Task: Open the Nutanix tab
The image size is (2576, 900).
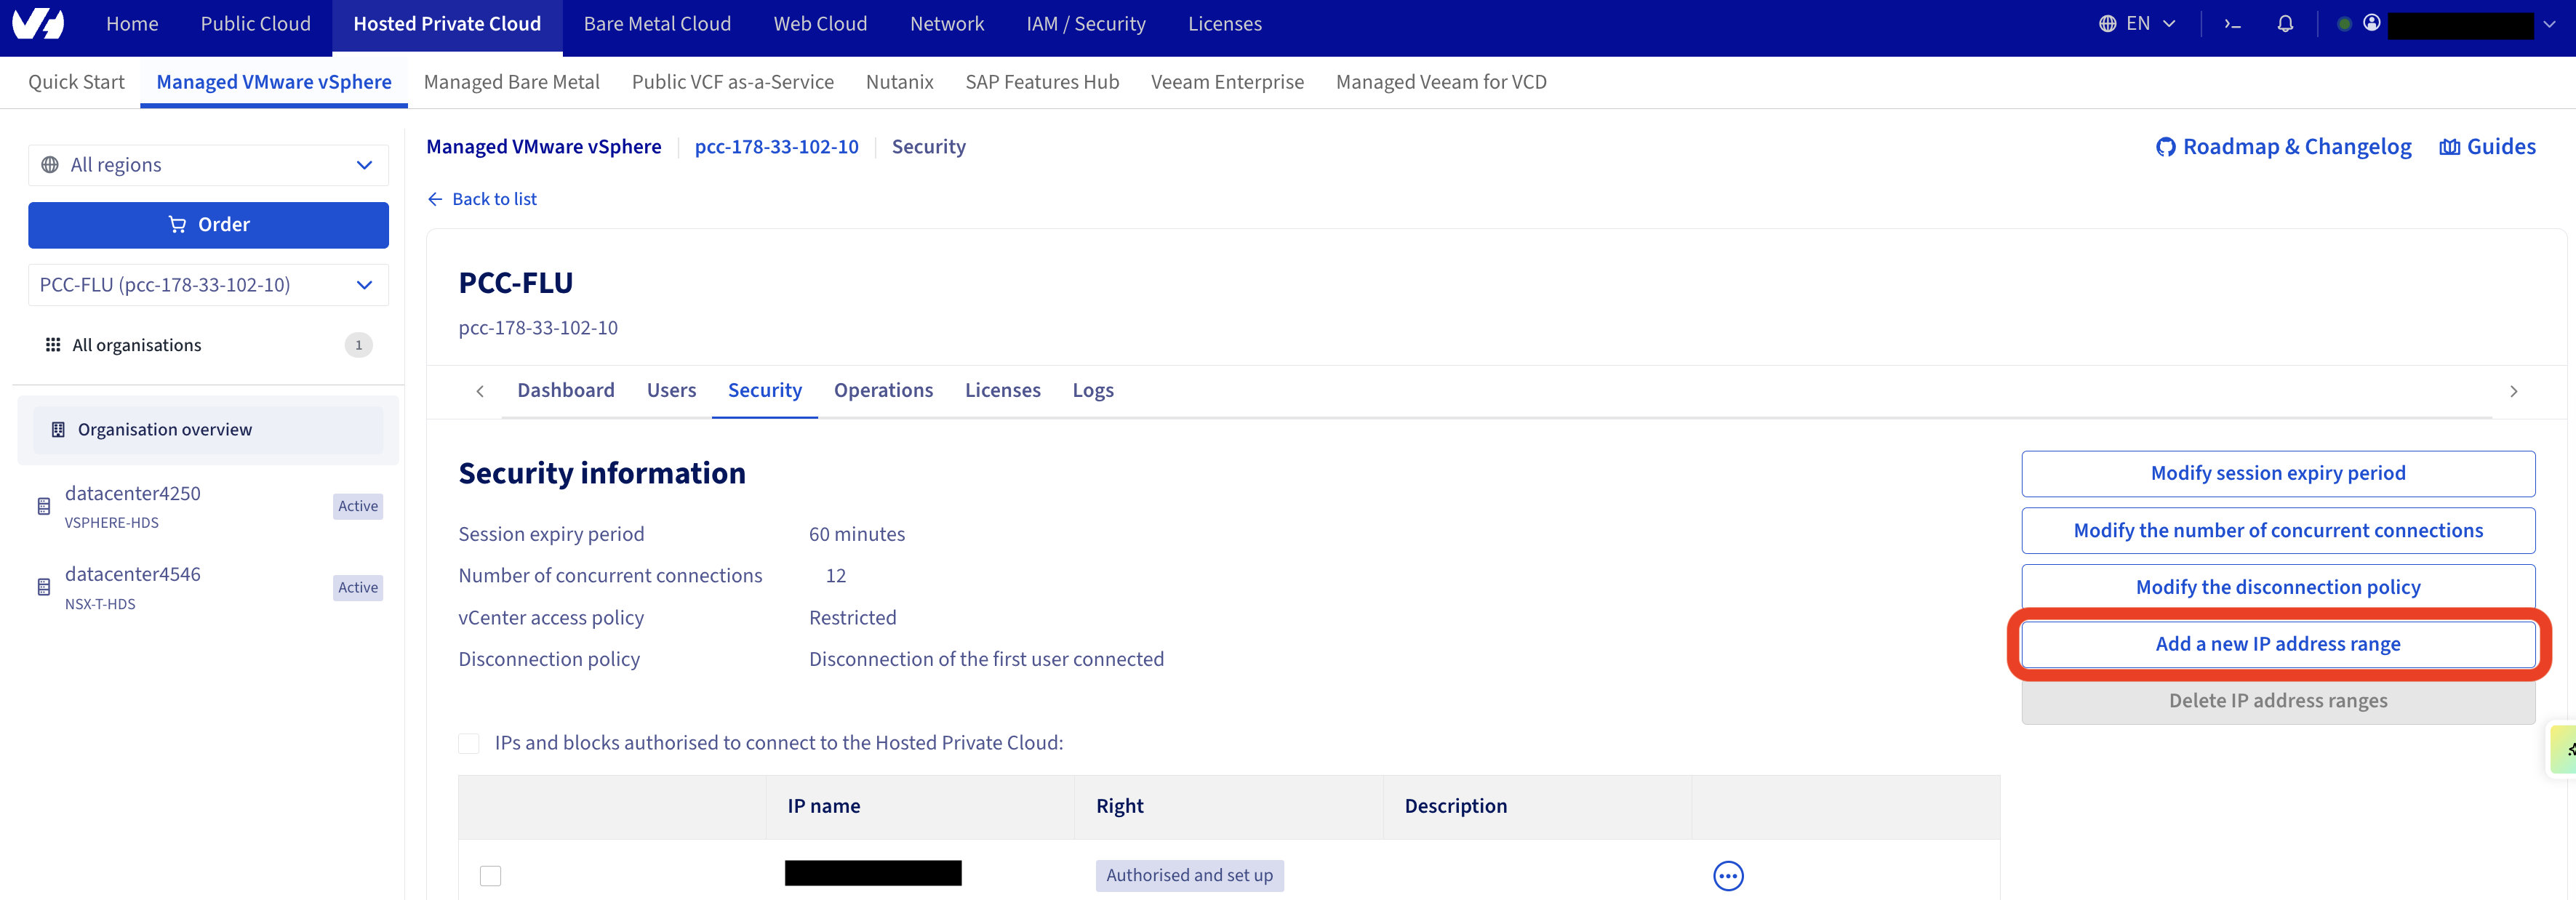Action: 899,82
